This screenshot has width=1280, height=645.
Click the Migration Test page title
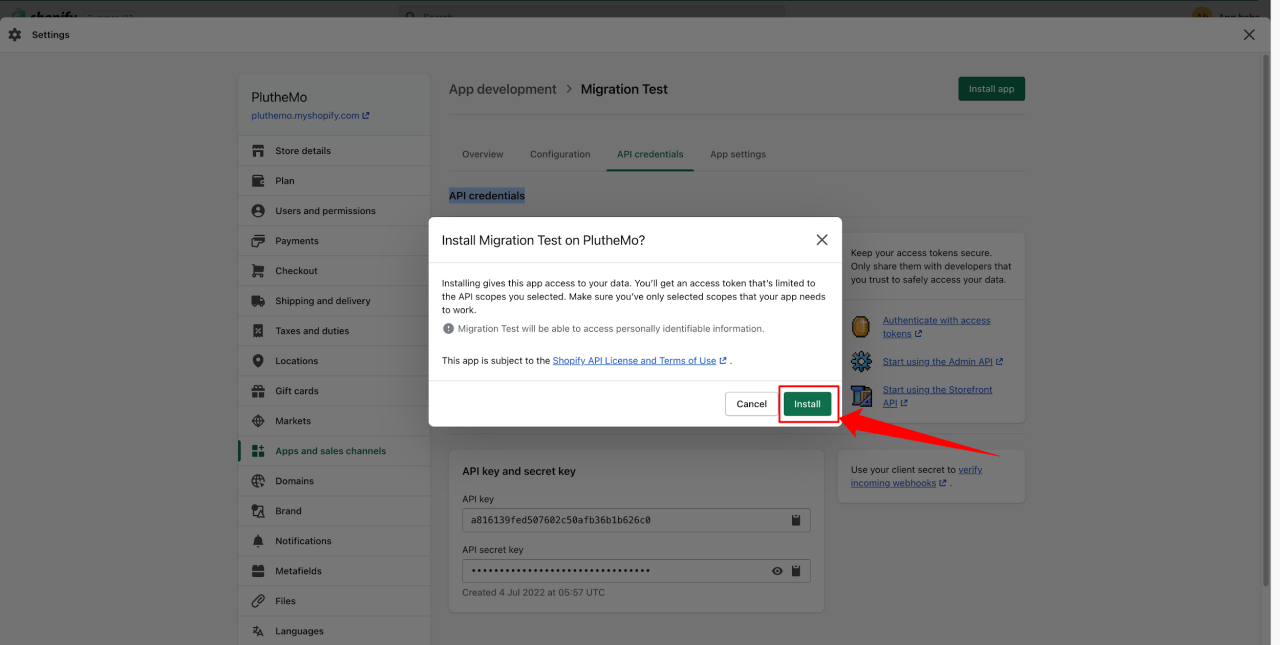(x=624, y=89)
